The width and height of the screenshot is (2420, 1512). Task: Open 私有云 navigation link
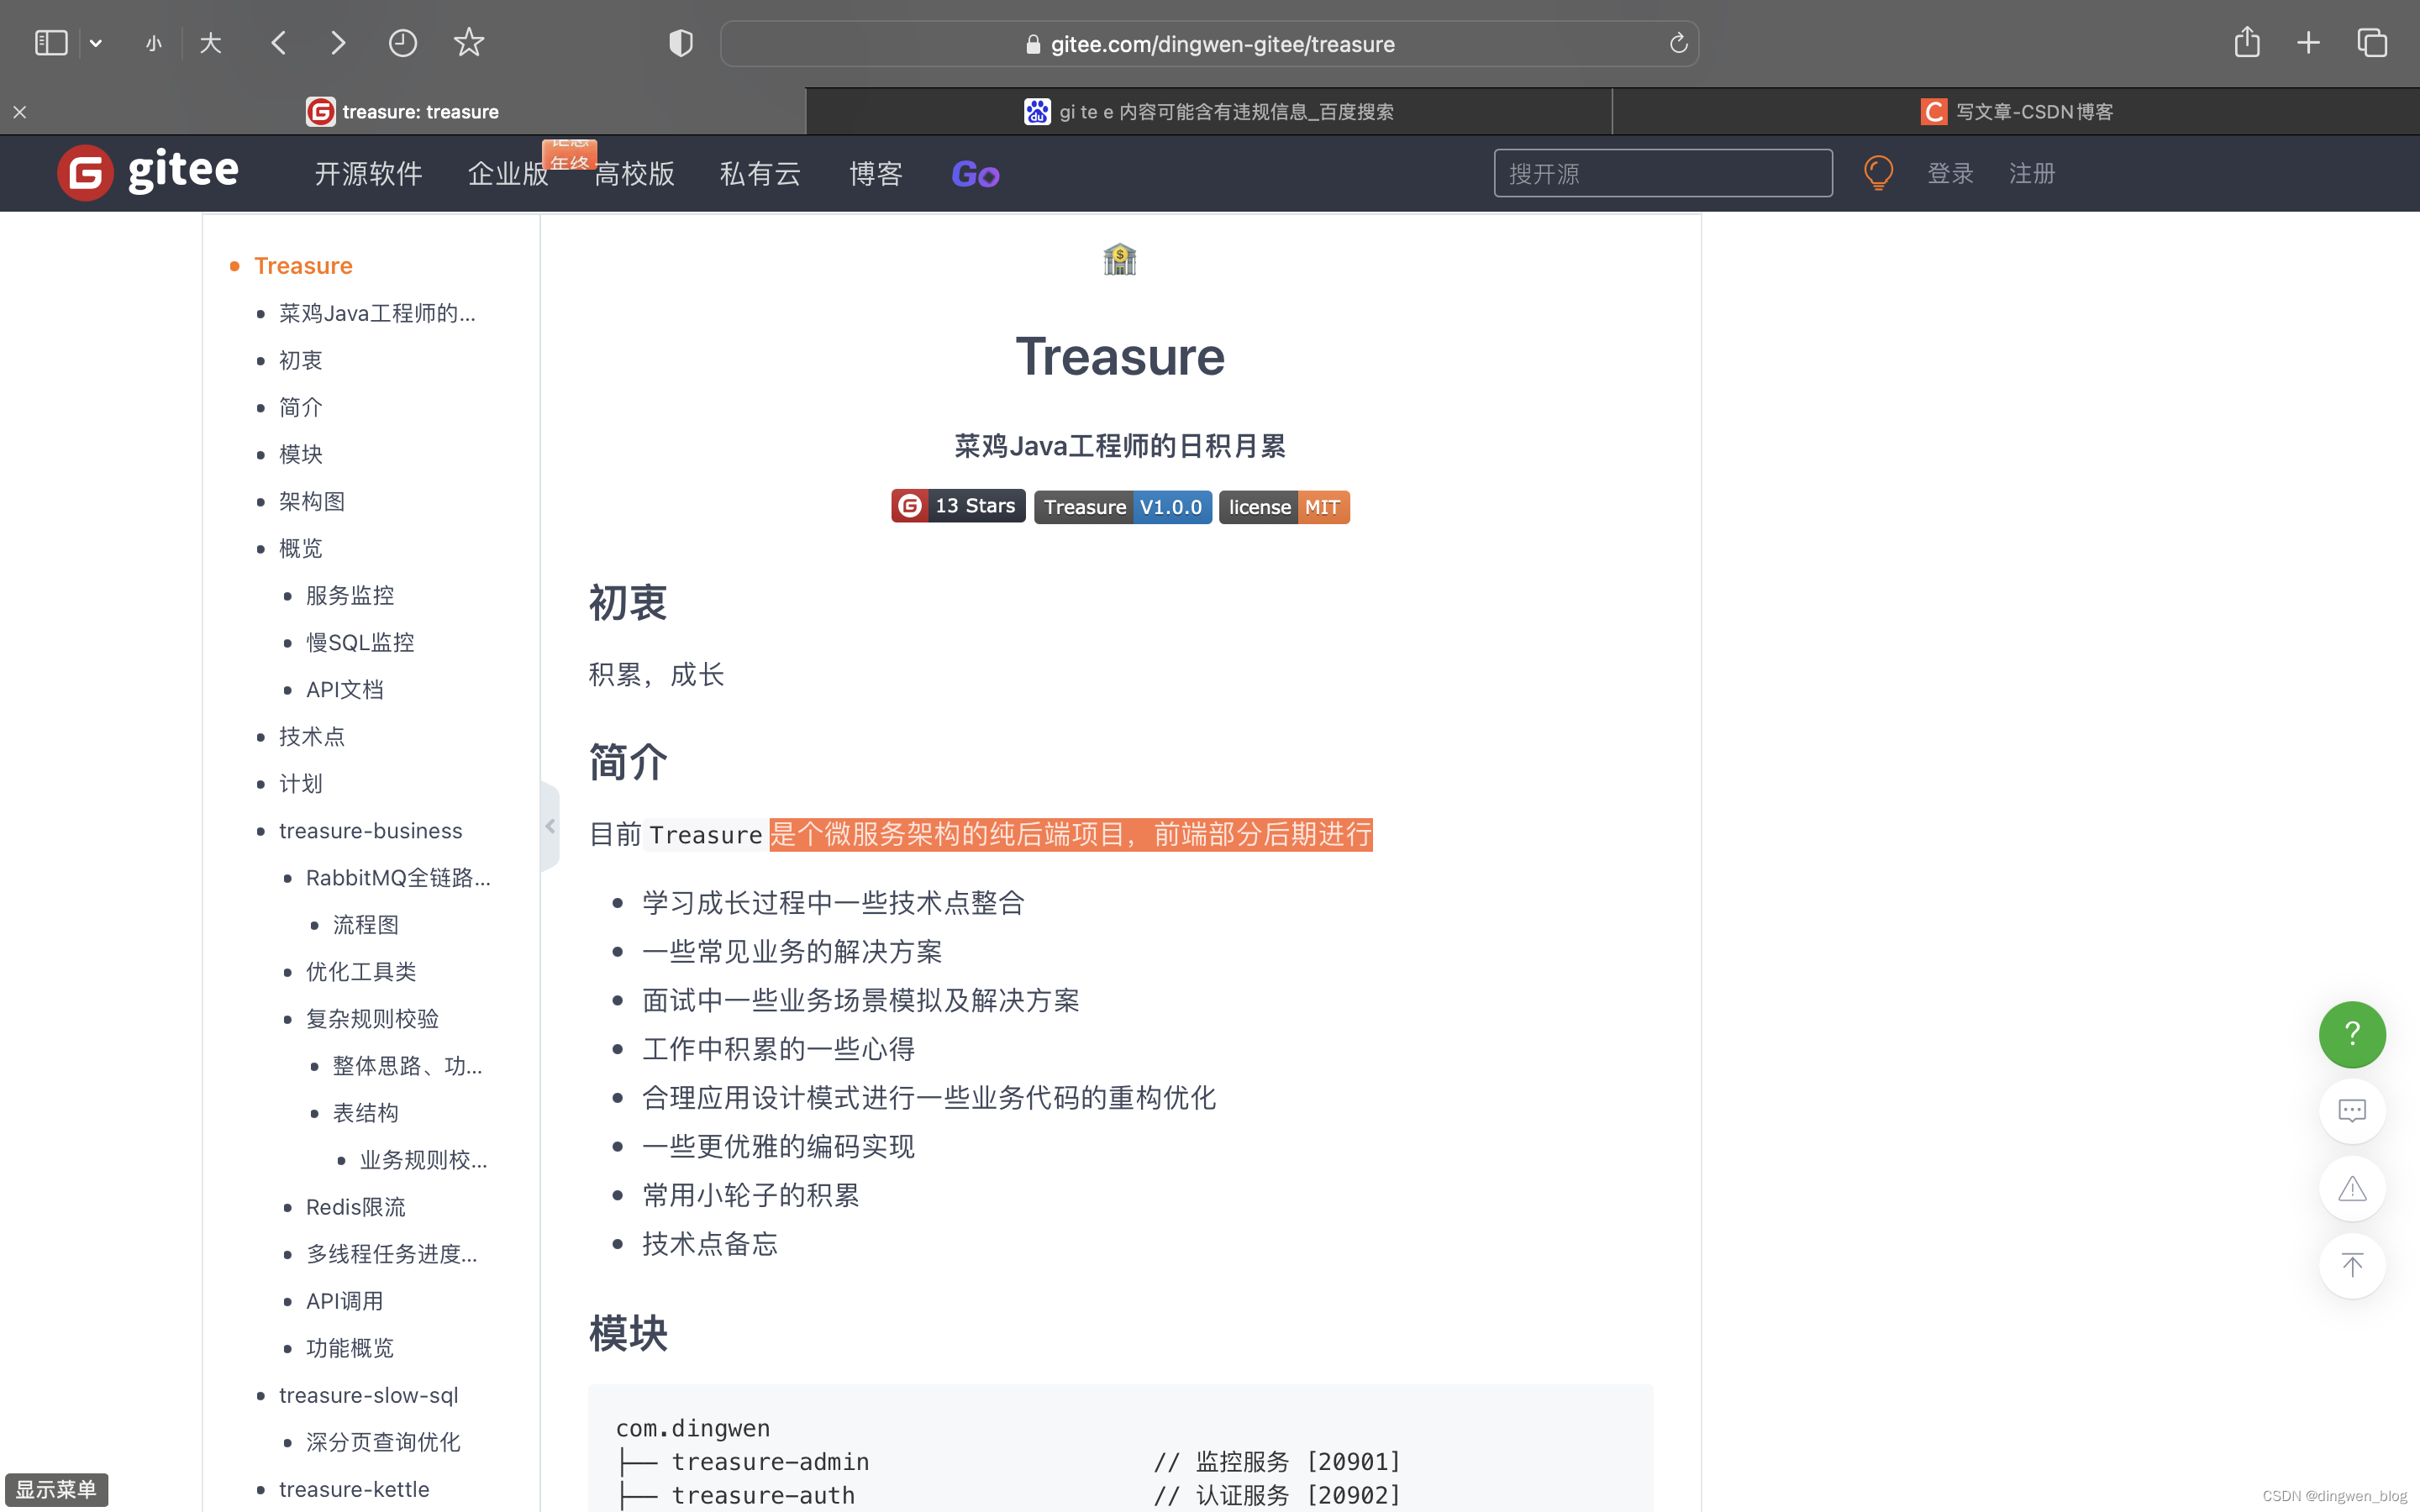coord(760,174)
